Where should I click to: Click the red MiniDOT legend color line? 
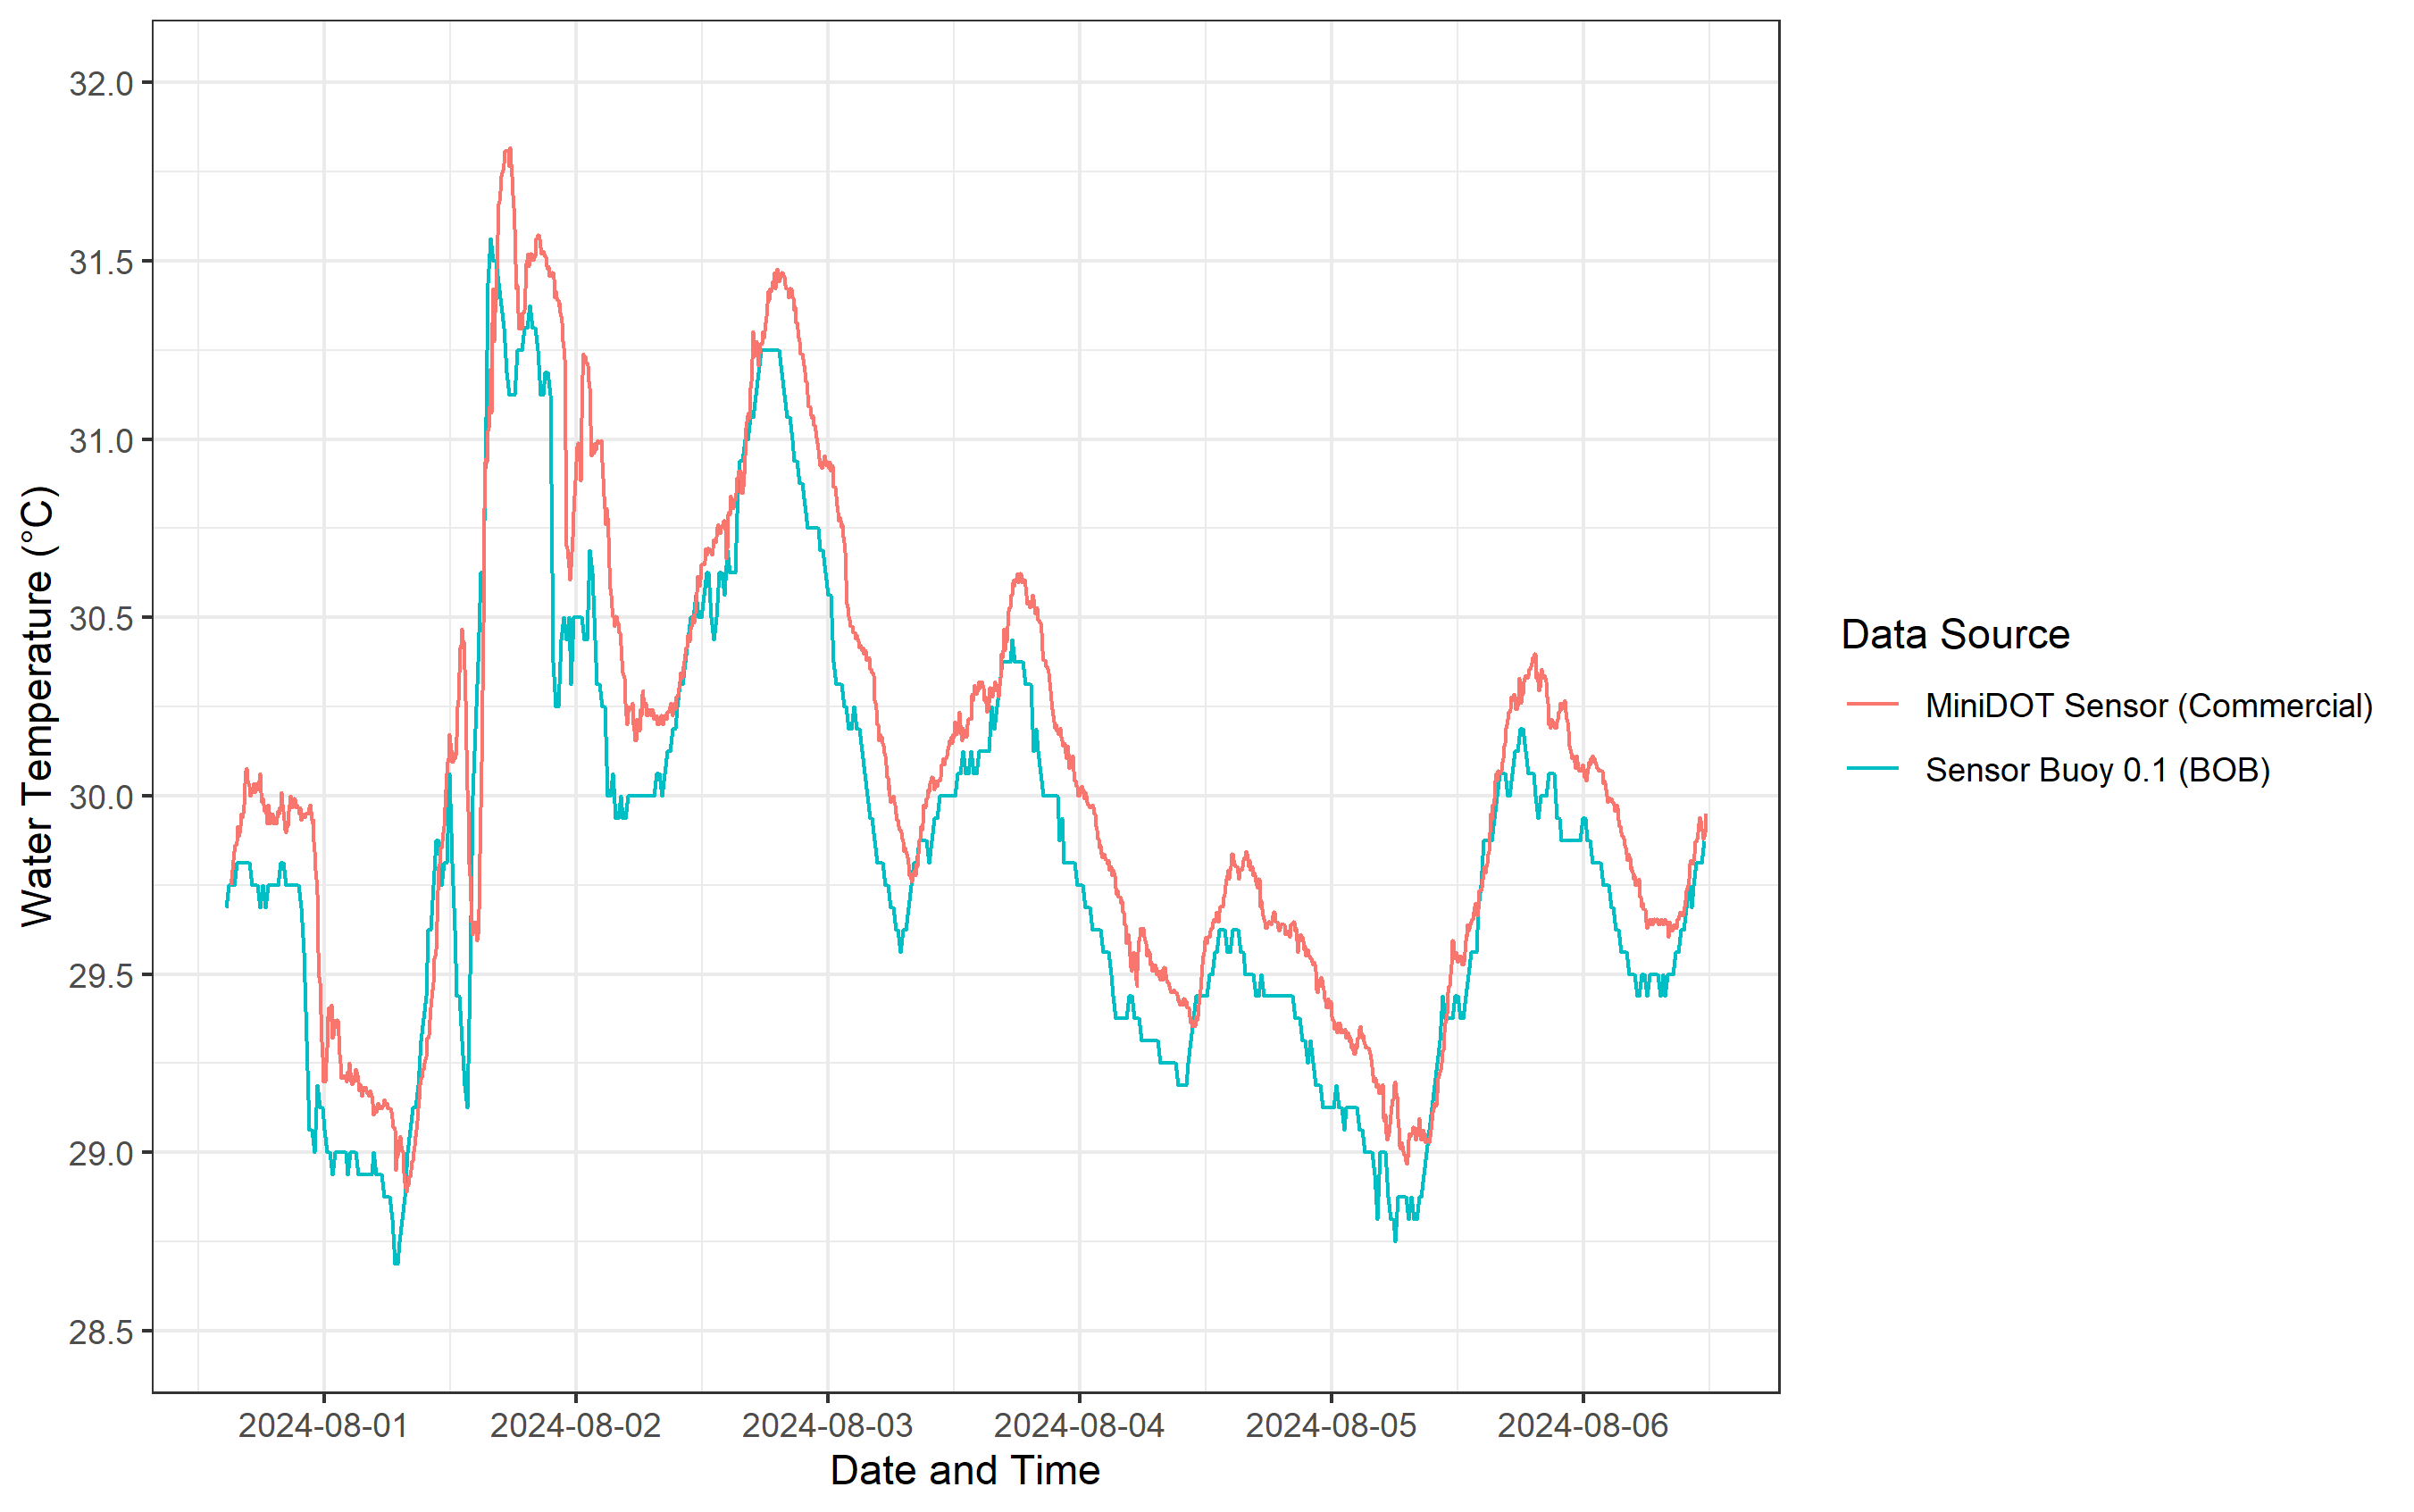[1872, 705]
